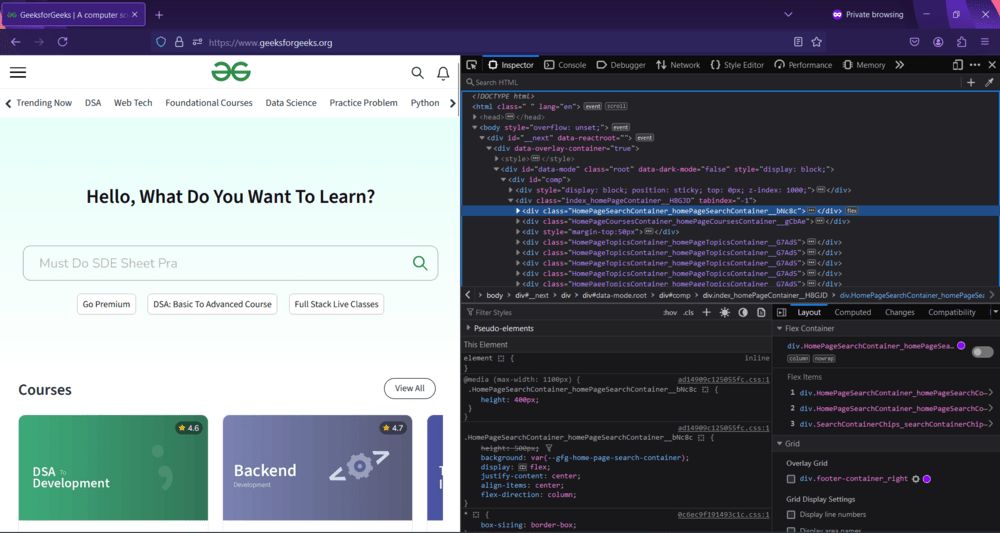The image size is (1000, 533).
Task: Toggle light color scheme simulation sun icon
Action: pos(724,312)
